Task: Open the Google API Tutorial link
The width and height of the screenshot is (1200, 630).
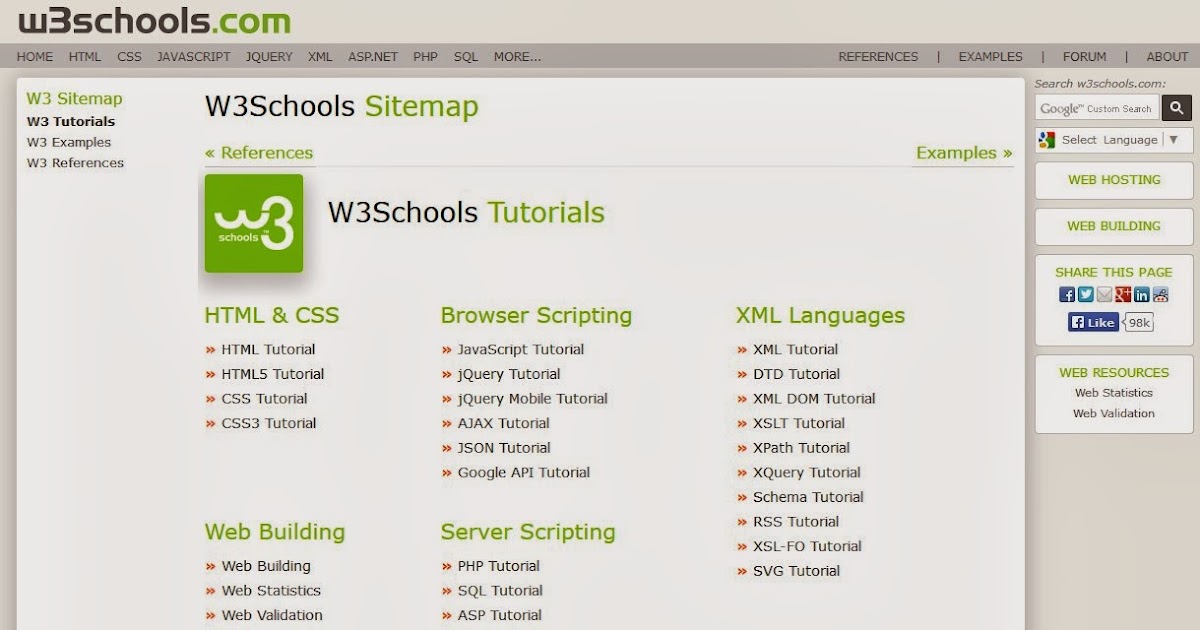Action: point(524,473)
